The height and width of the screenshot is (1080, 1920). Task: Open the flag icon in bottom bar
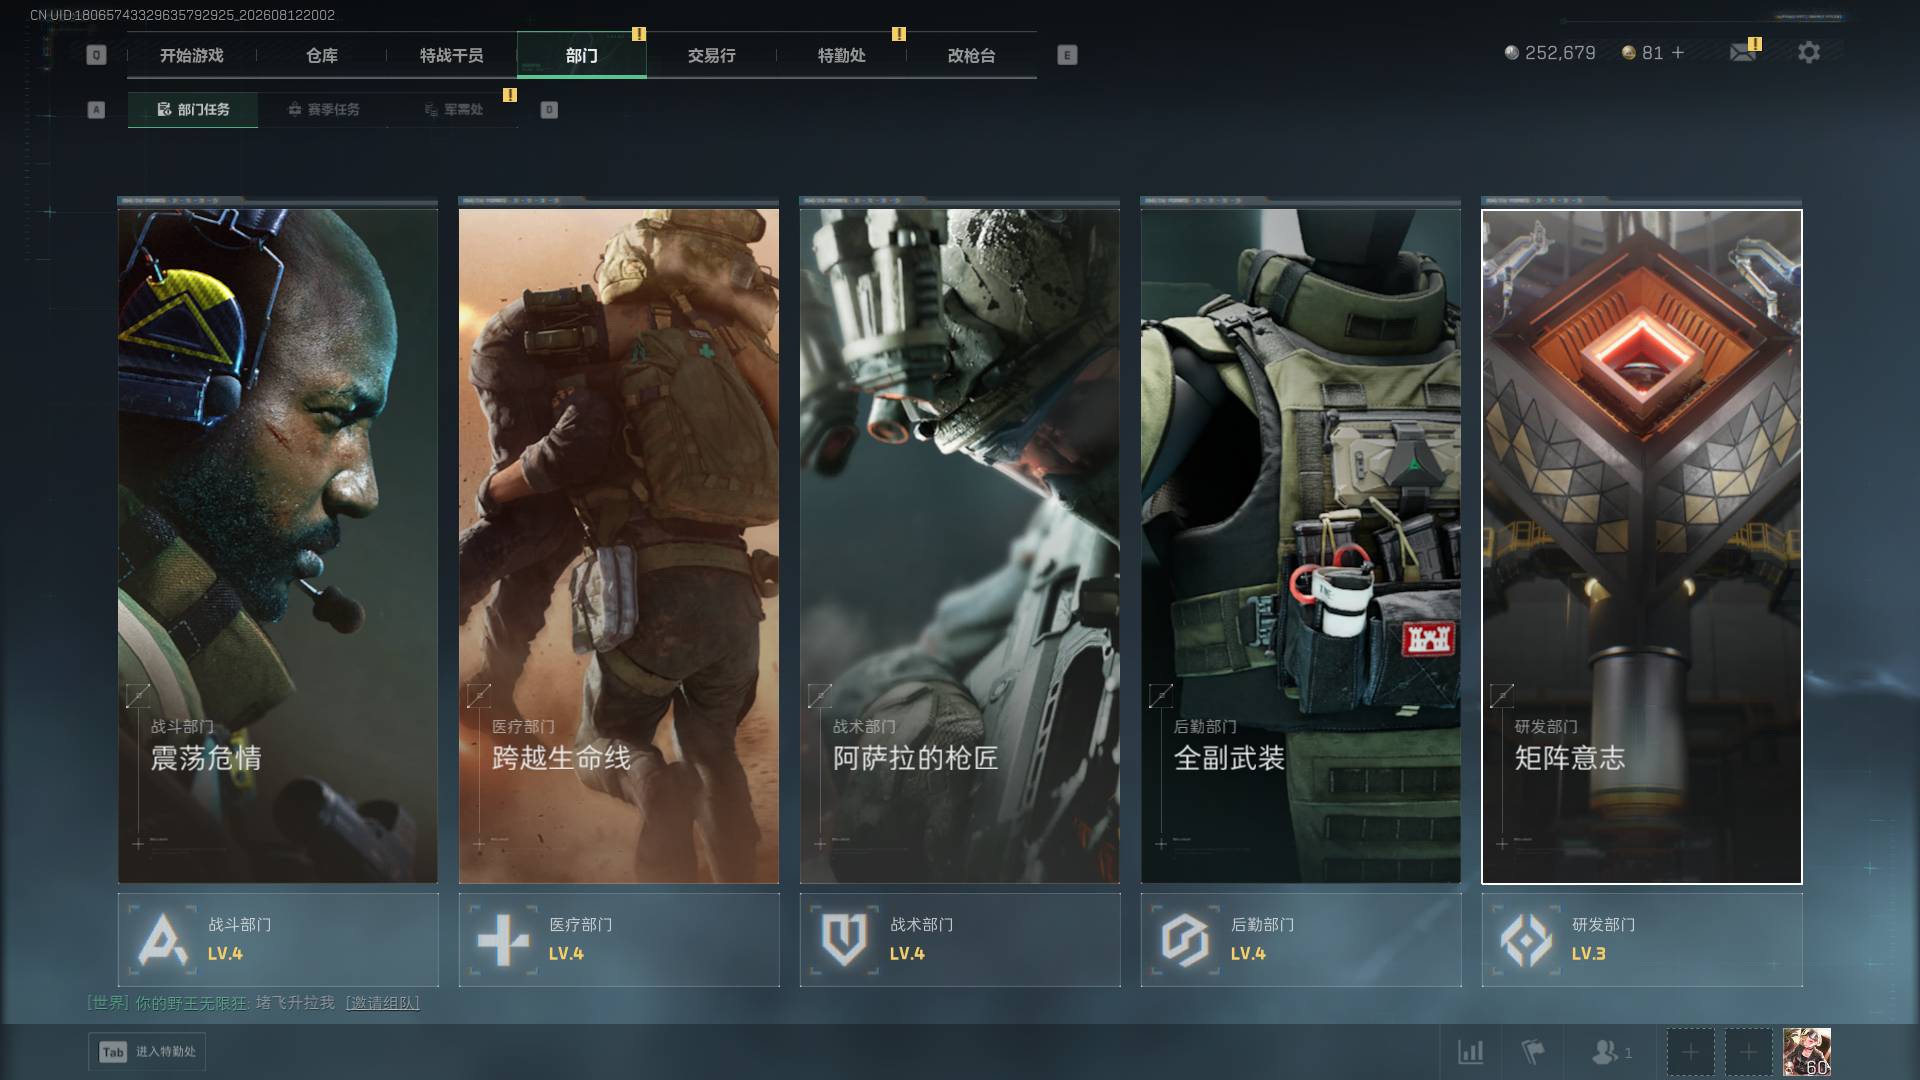coord(1533,1052)
